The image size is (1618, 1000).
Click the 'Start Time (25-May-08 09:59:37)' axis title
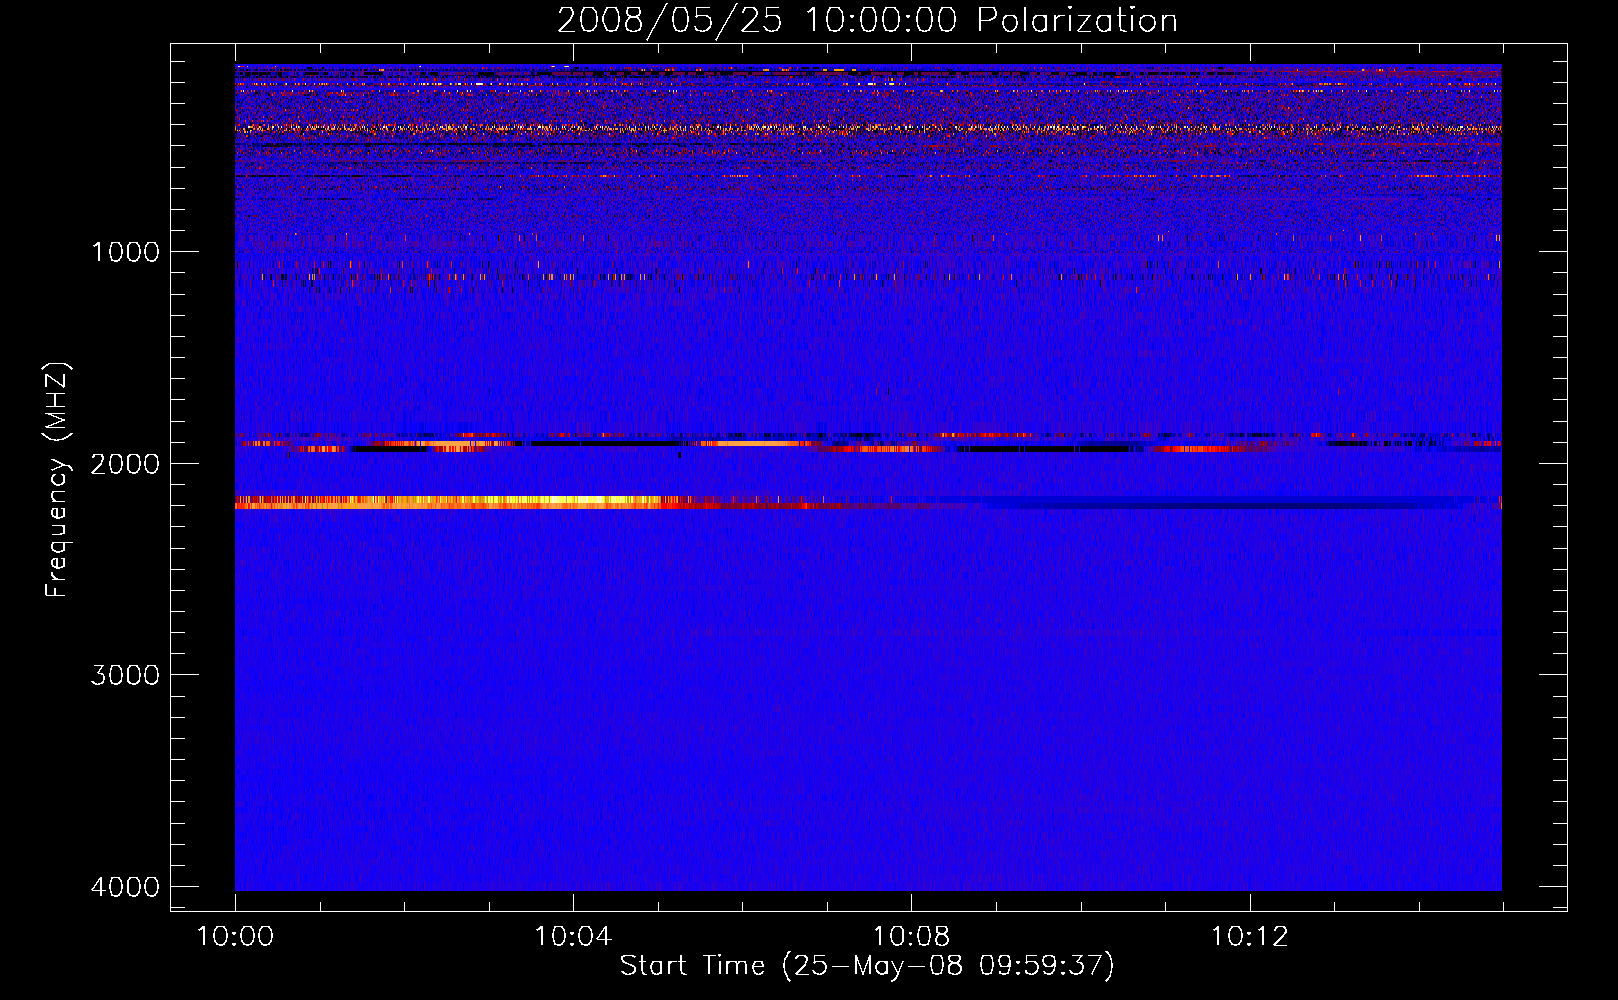point(867,966)
